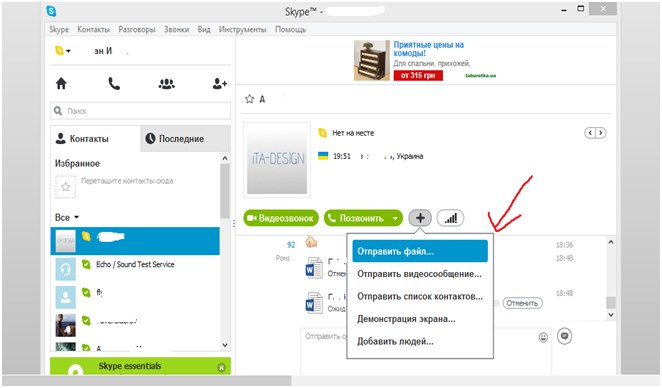Click in the message input box
This screenshot has width=662, height=388.
click(x=426, y=351)
